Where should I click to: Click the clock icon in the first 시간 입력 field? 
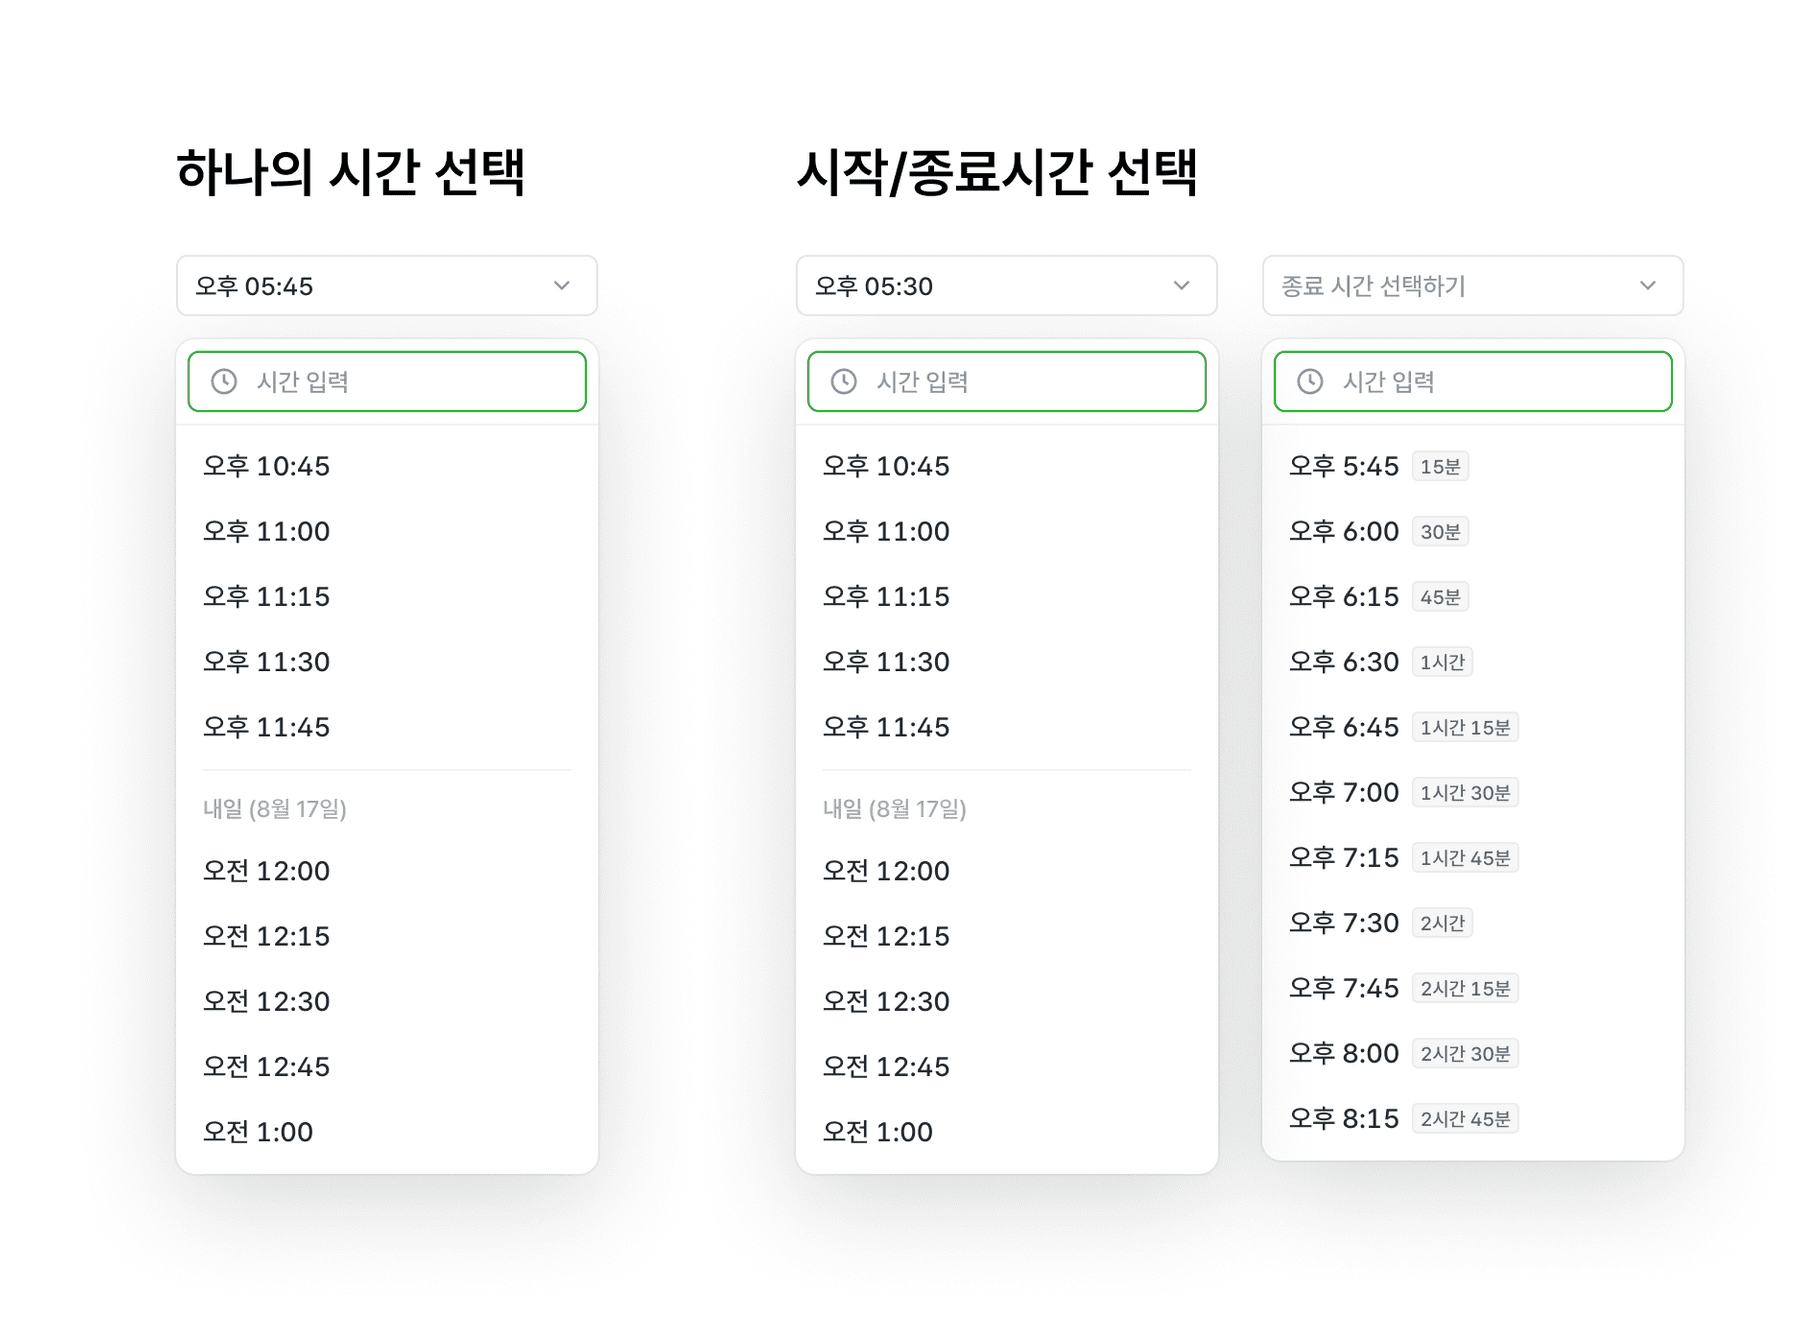(x=224, y=381)
